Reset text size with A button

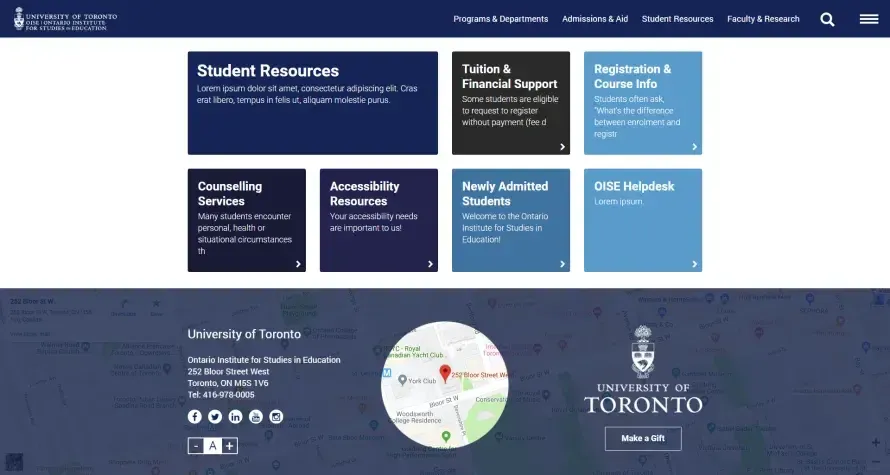(x=213, y=446)
